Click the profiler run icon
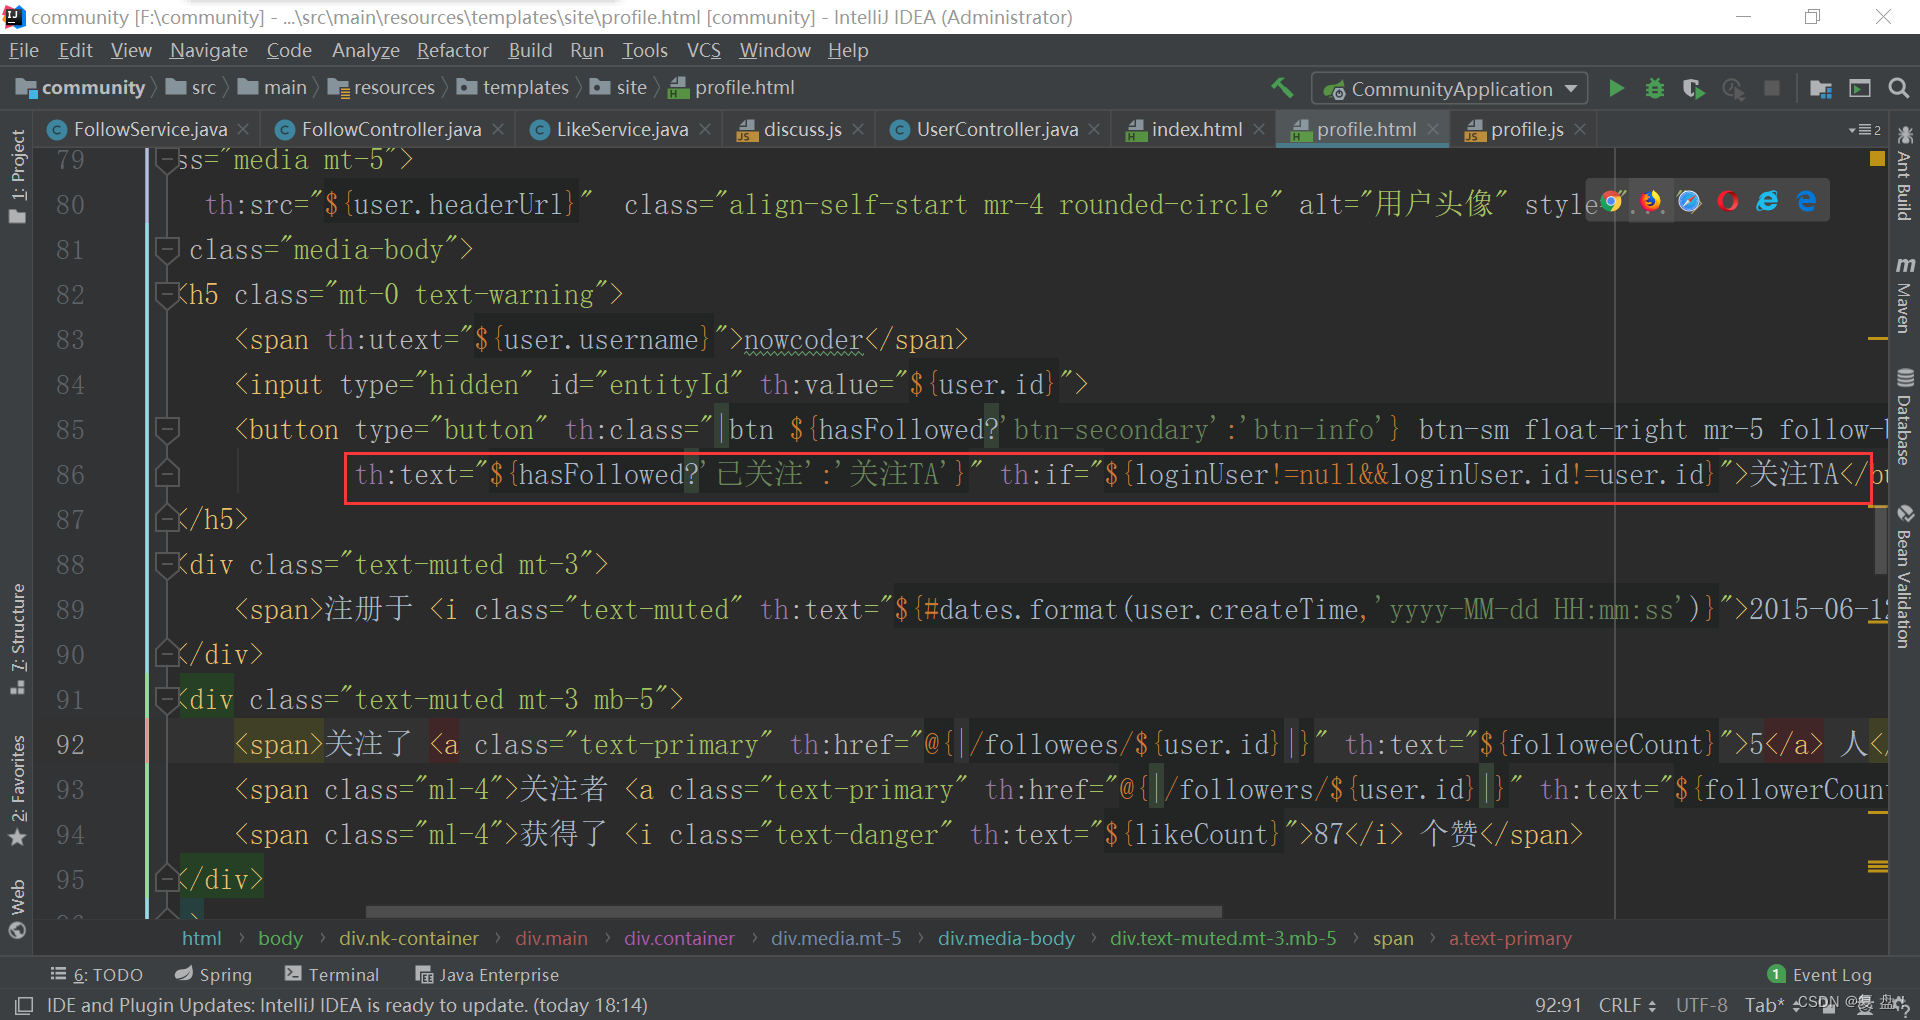The height and width of the screenshot is (1020, 1920). click(x=1733, y=88)
